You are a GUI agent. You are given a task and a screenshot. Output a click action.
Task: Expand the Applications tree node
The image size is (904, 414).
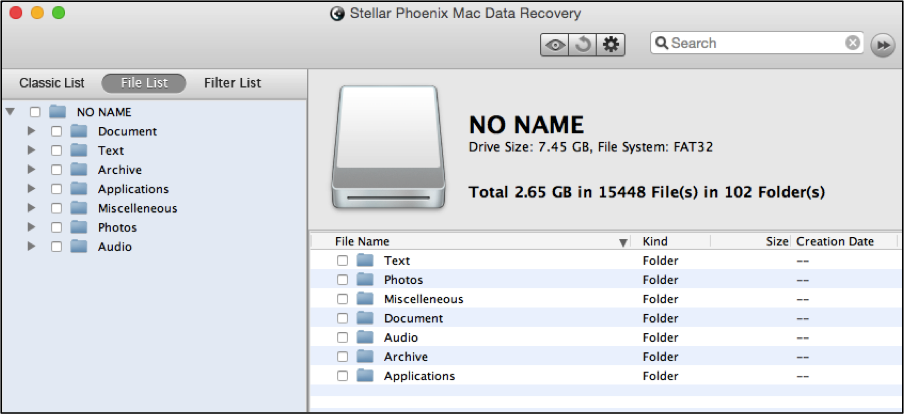[31, 189]
